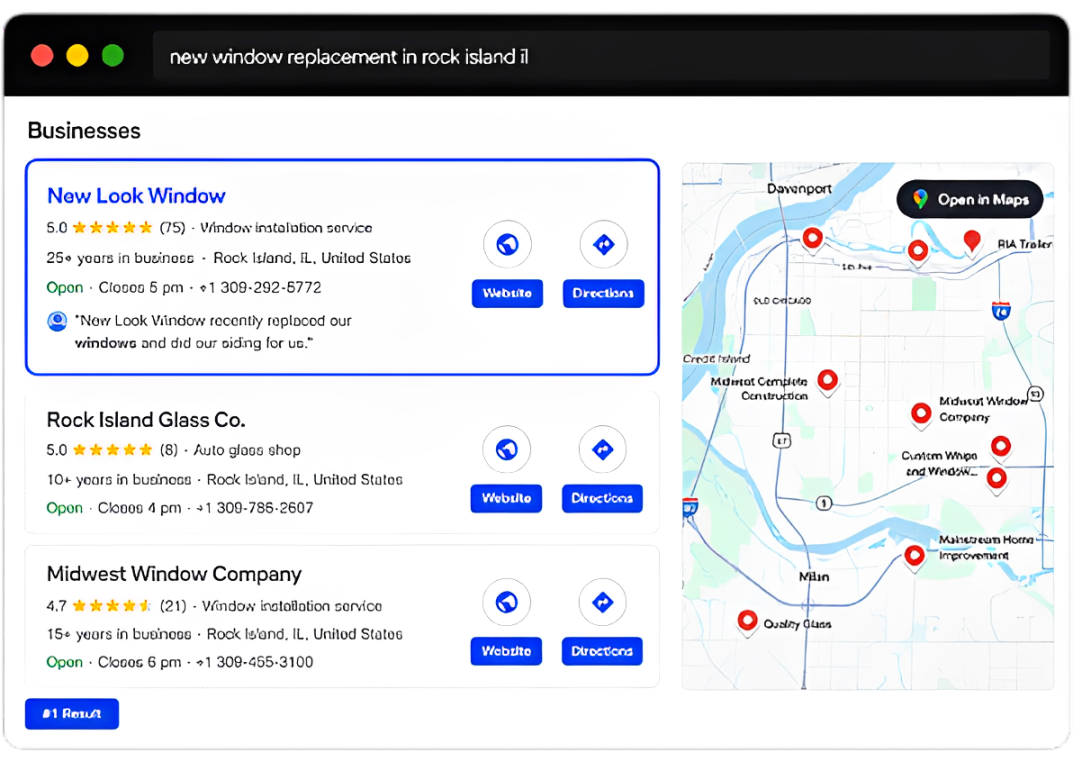Click Midwest Window Company directions arrow icon
1073x762 pixels.
602,603
